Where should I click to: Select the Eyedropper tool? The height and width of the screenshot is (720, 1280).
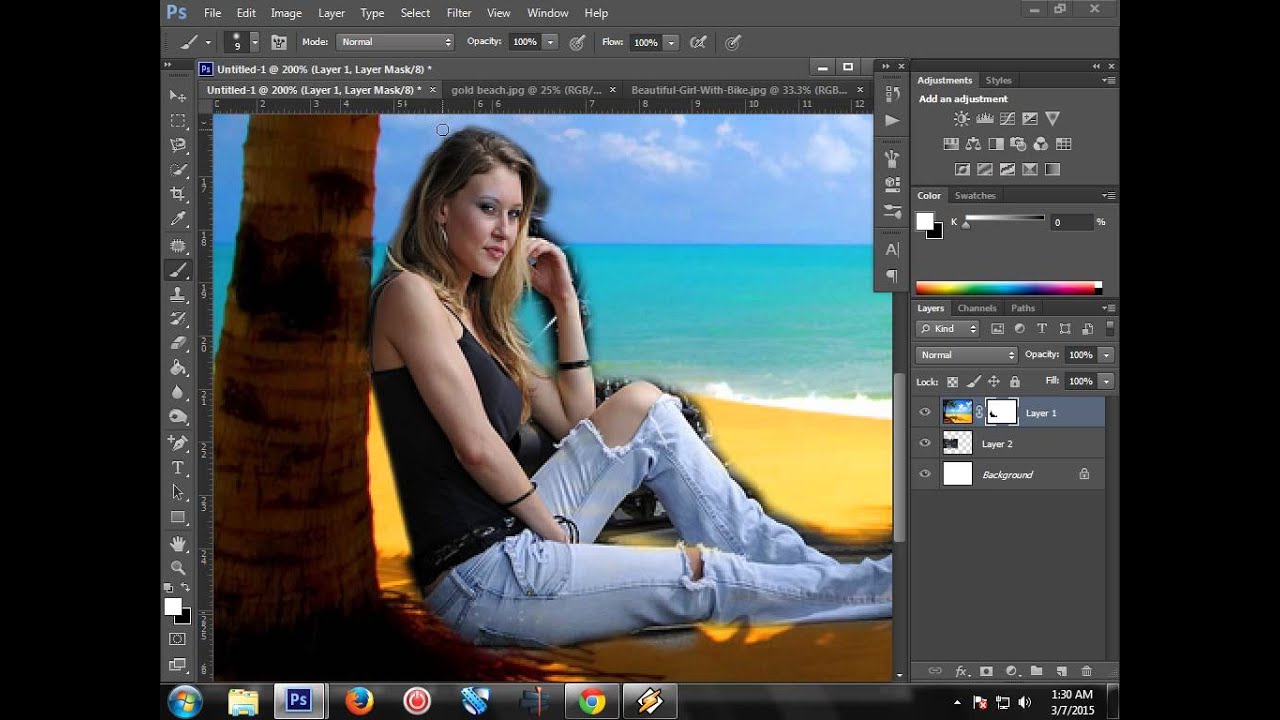coord(178,219)
